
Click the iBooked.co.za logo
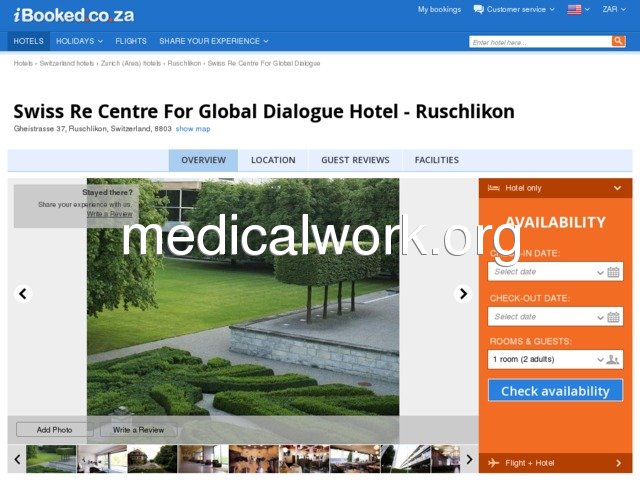(x=74, y=16)
